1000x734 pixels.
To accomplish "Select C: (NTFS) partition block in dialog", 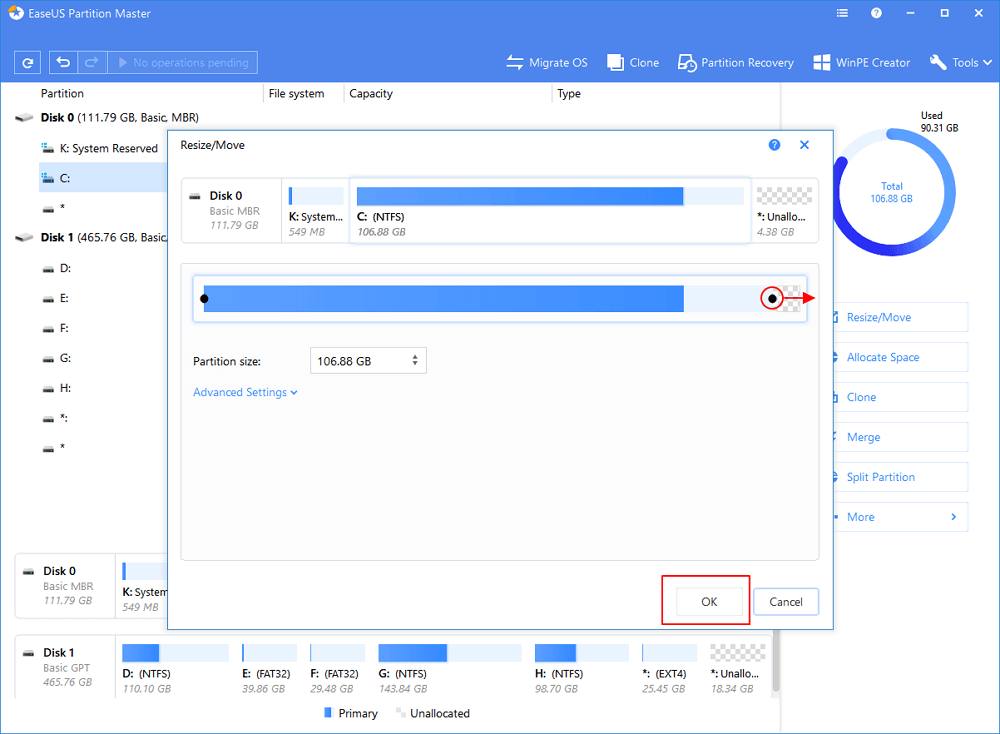I will tap(550, 211).
